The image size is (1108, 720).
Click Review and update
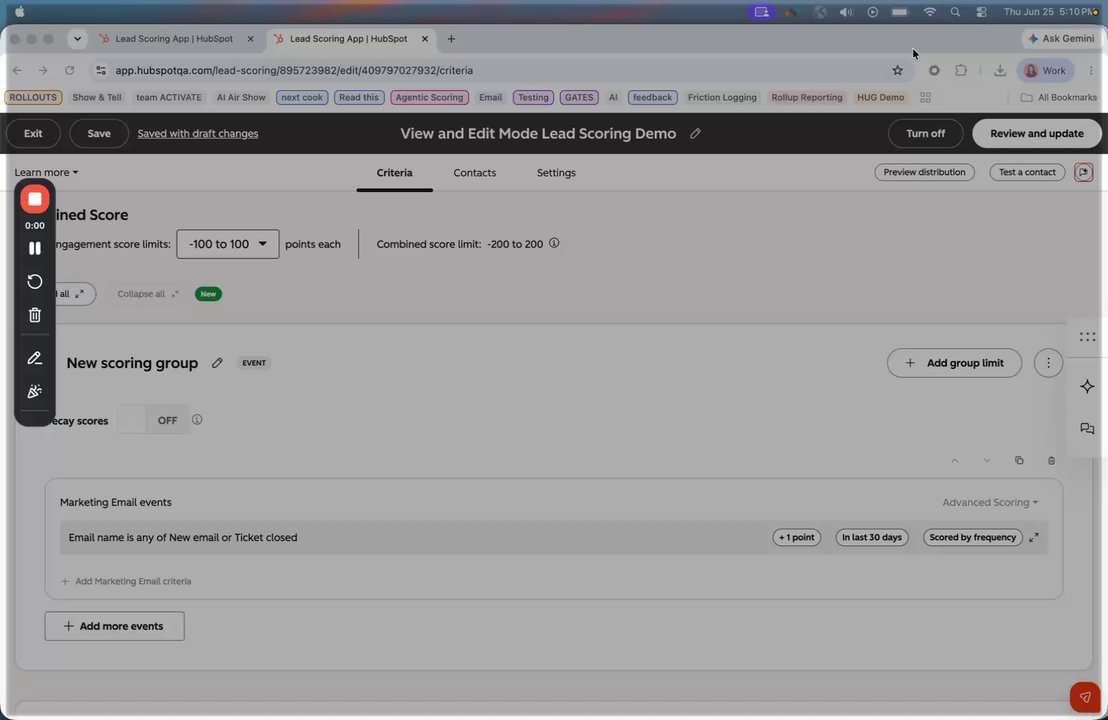click(1037, 134)
